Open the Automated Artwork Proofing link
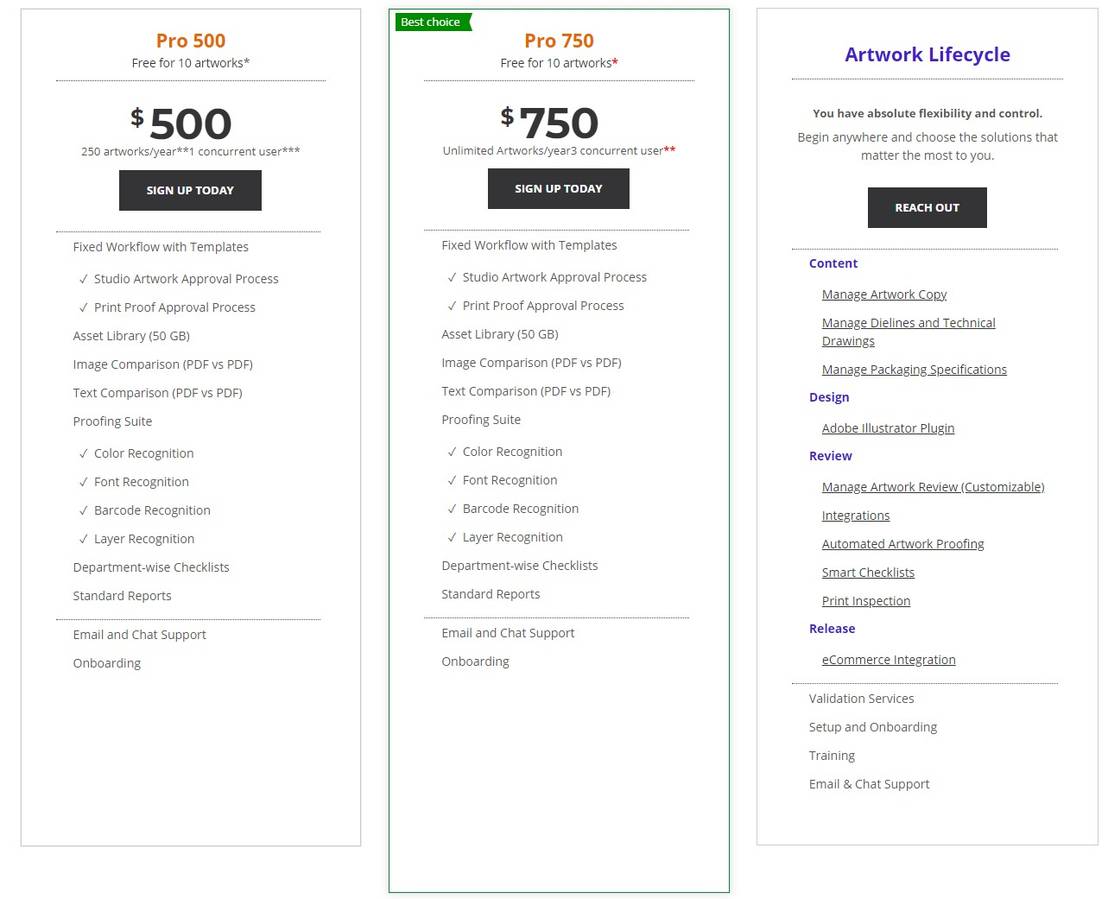 902,543
